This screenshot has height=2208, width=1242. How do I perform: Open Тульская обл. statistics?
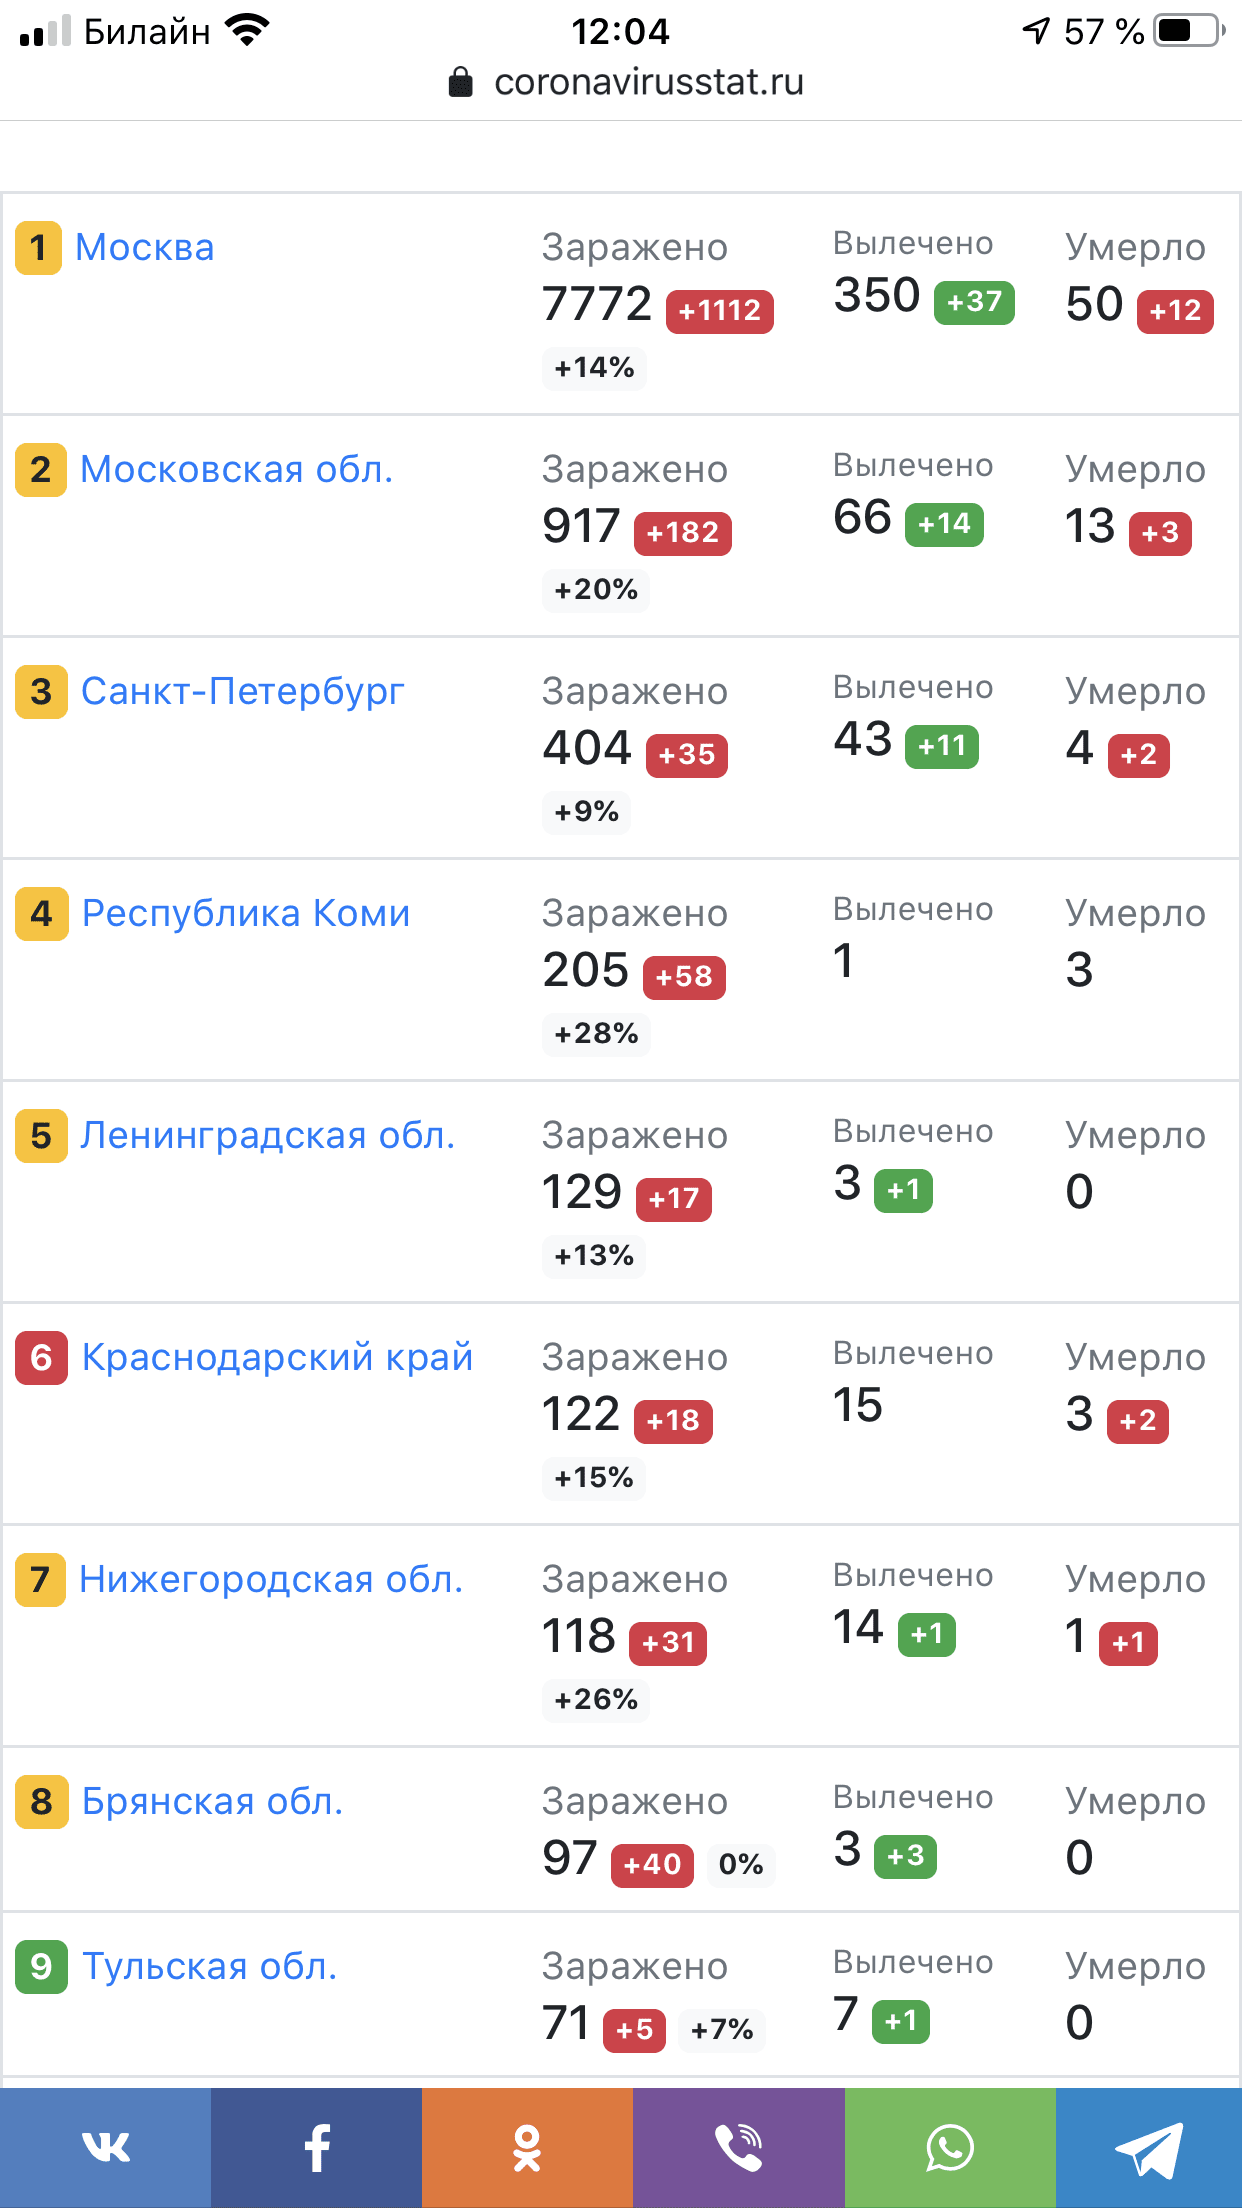click(x=209, y=1966)
